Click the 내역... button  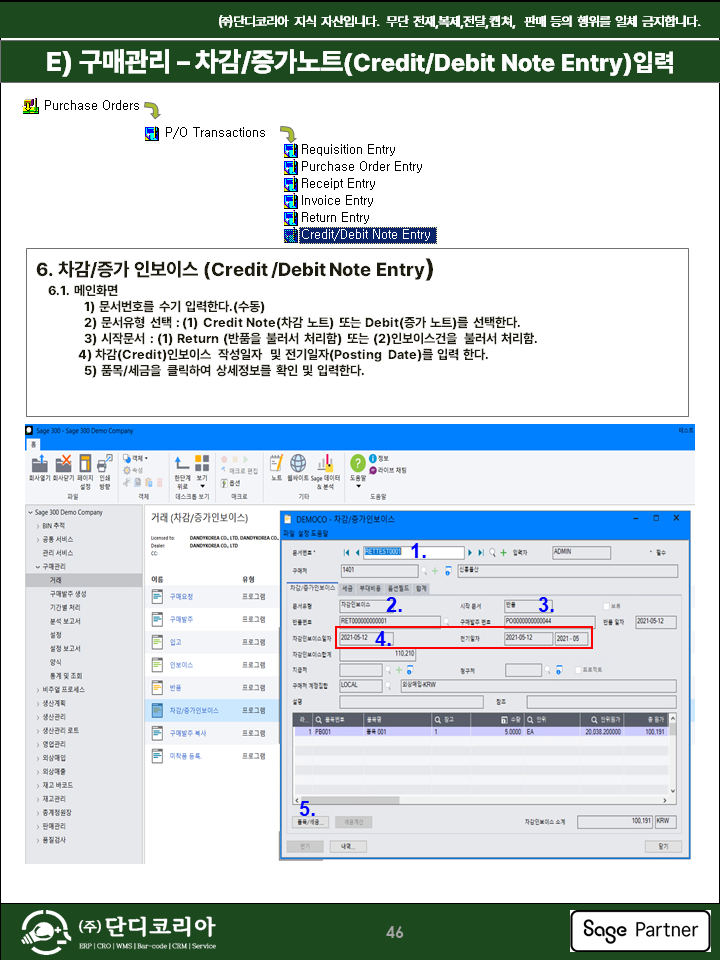[x=348, y=846]
